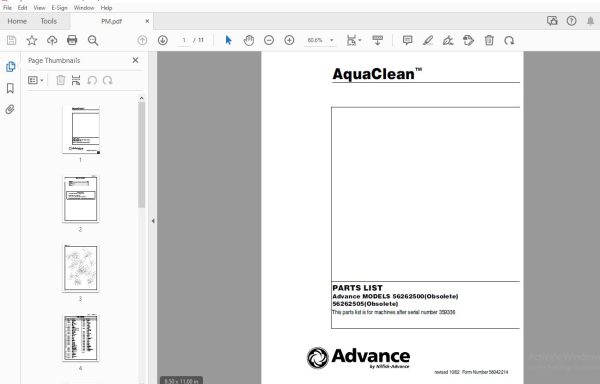Click the AquaClean title text

pos(377,74)
